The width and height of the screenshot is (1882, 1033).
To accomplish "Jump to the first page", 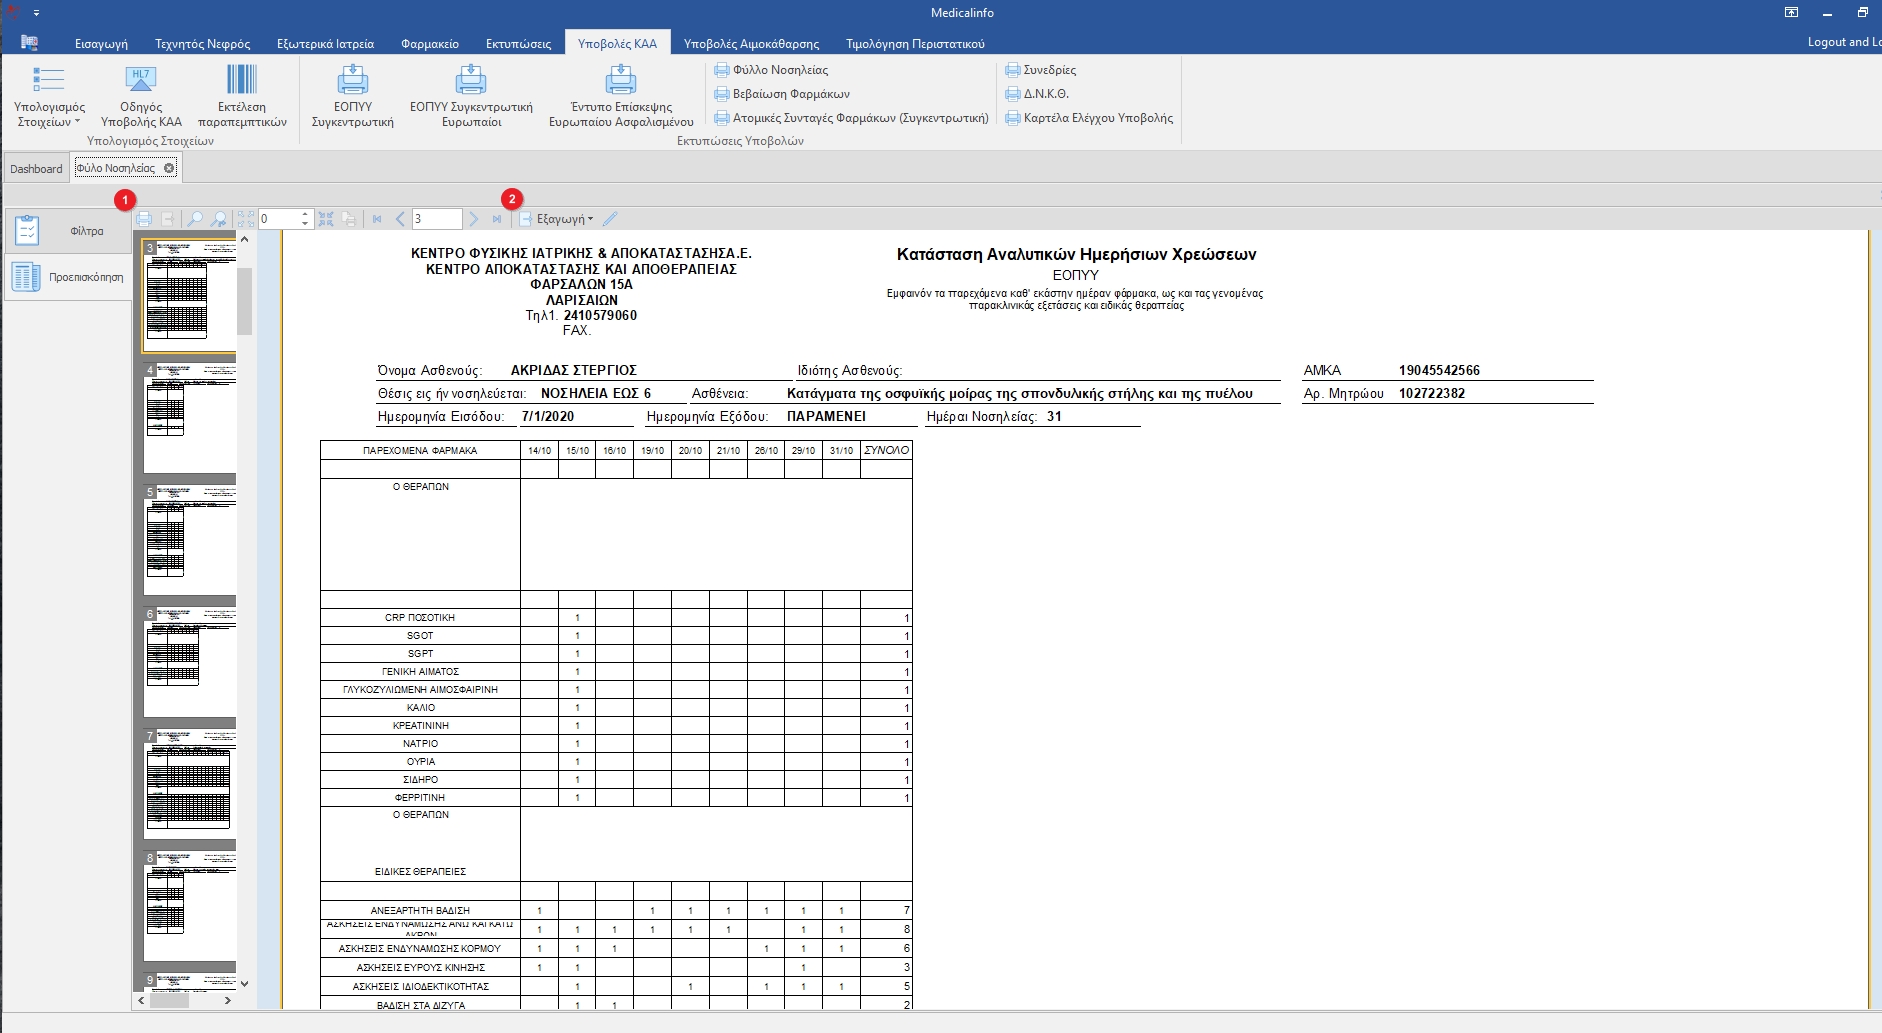I will (377, 219).
